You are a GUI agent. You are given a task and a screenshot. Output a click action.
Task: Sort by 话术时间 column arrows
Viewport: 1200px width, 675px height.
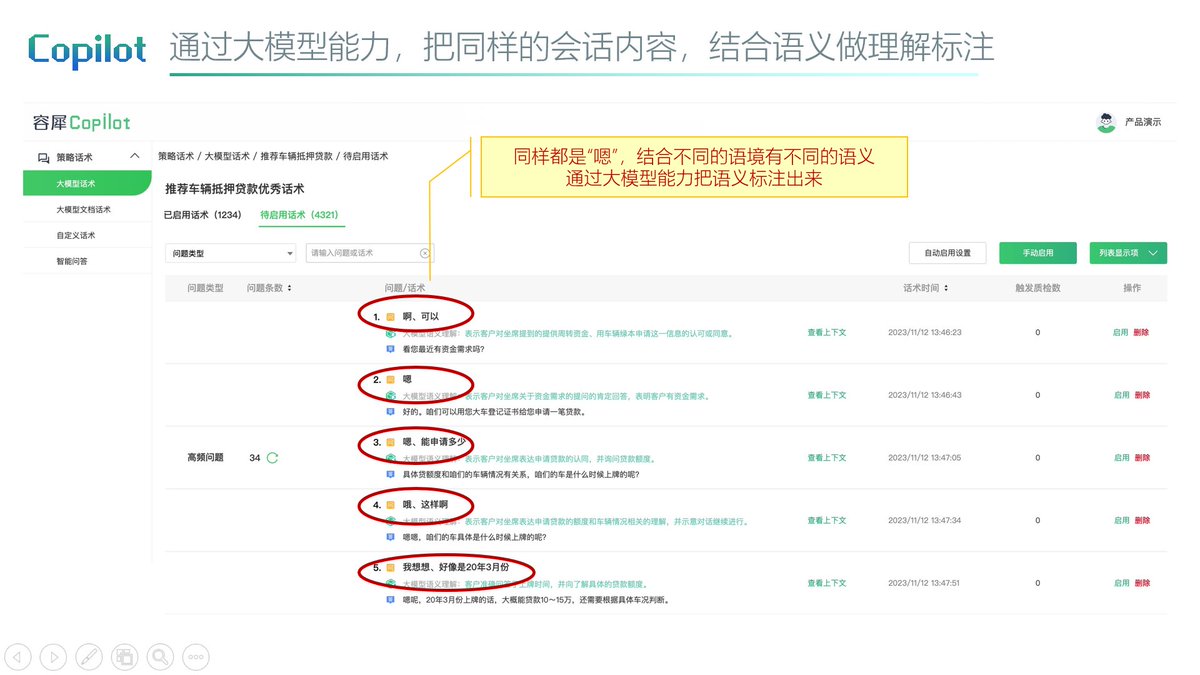946,288
